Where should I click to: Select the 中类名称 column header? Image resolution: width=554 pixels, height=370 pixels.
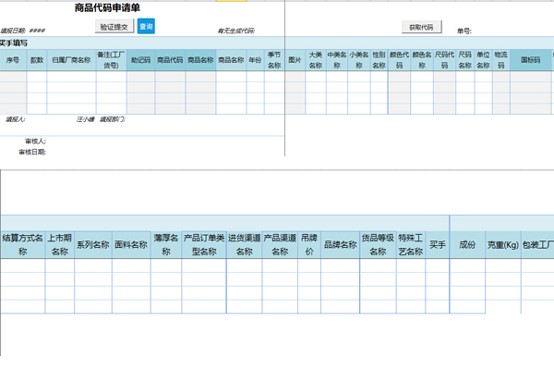click(x=337, y=60)
